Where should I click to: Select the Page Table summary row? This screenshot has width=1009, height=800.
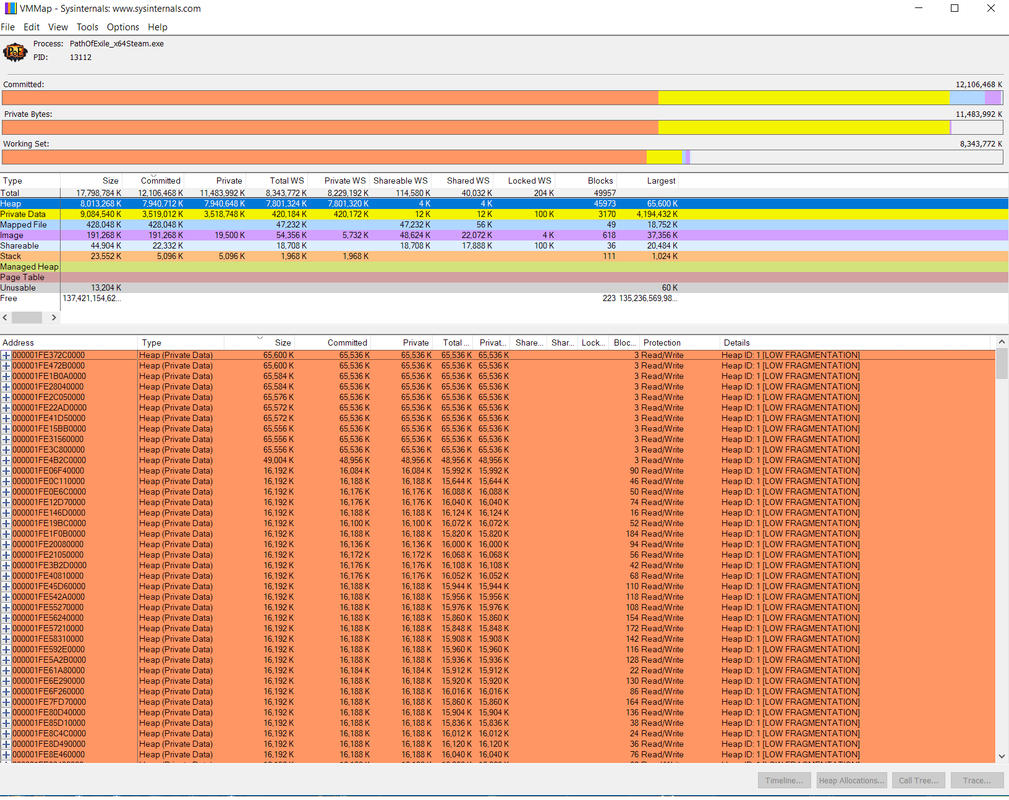(504, 277)
